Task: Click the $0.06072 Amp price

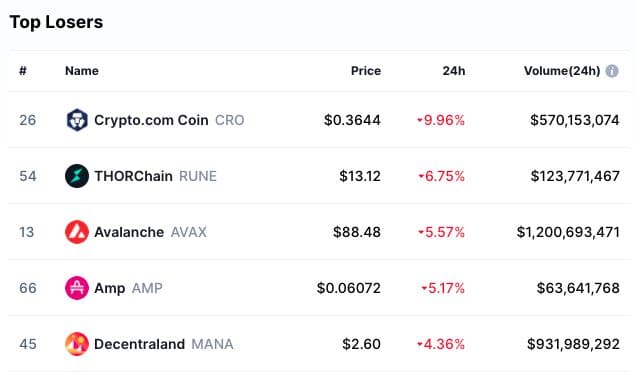Action: tap(349, 288)
